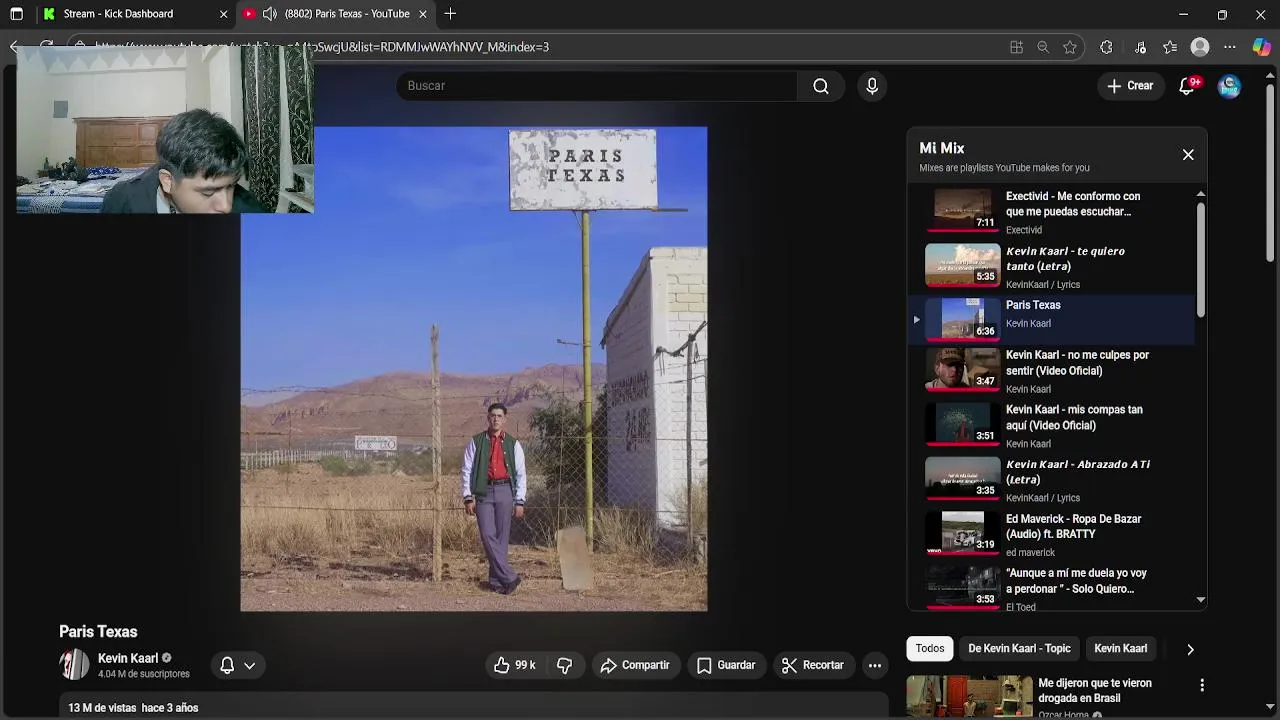
Task: Open the browser zoom magnifier icon
Action: click(1043, 47)
